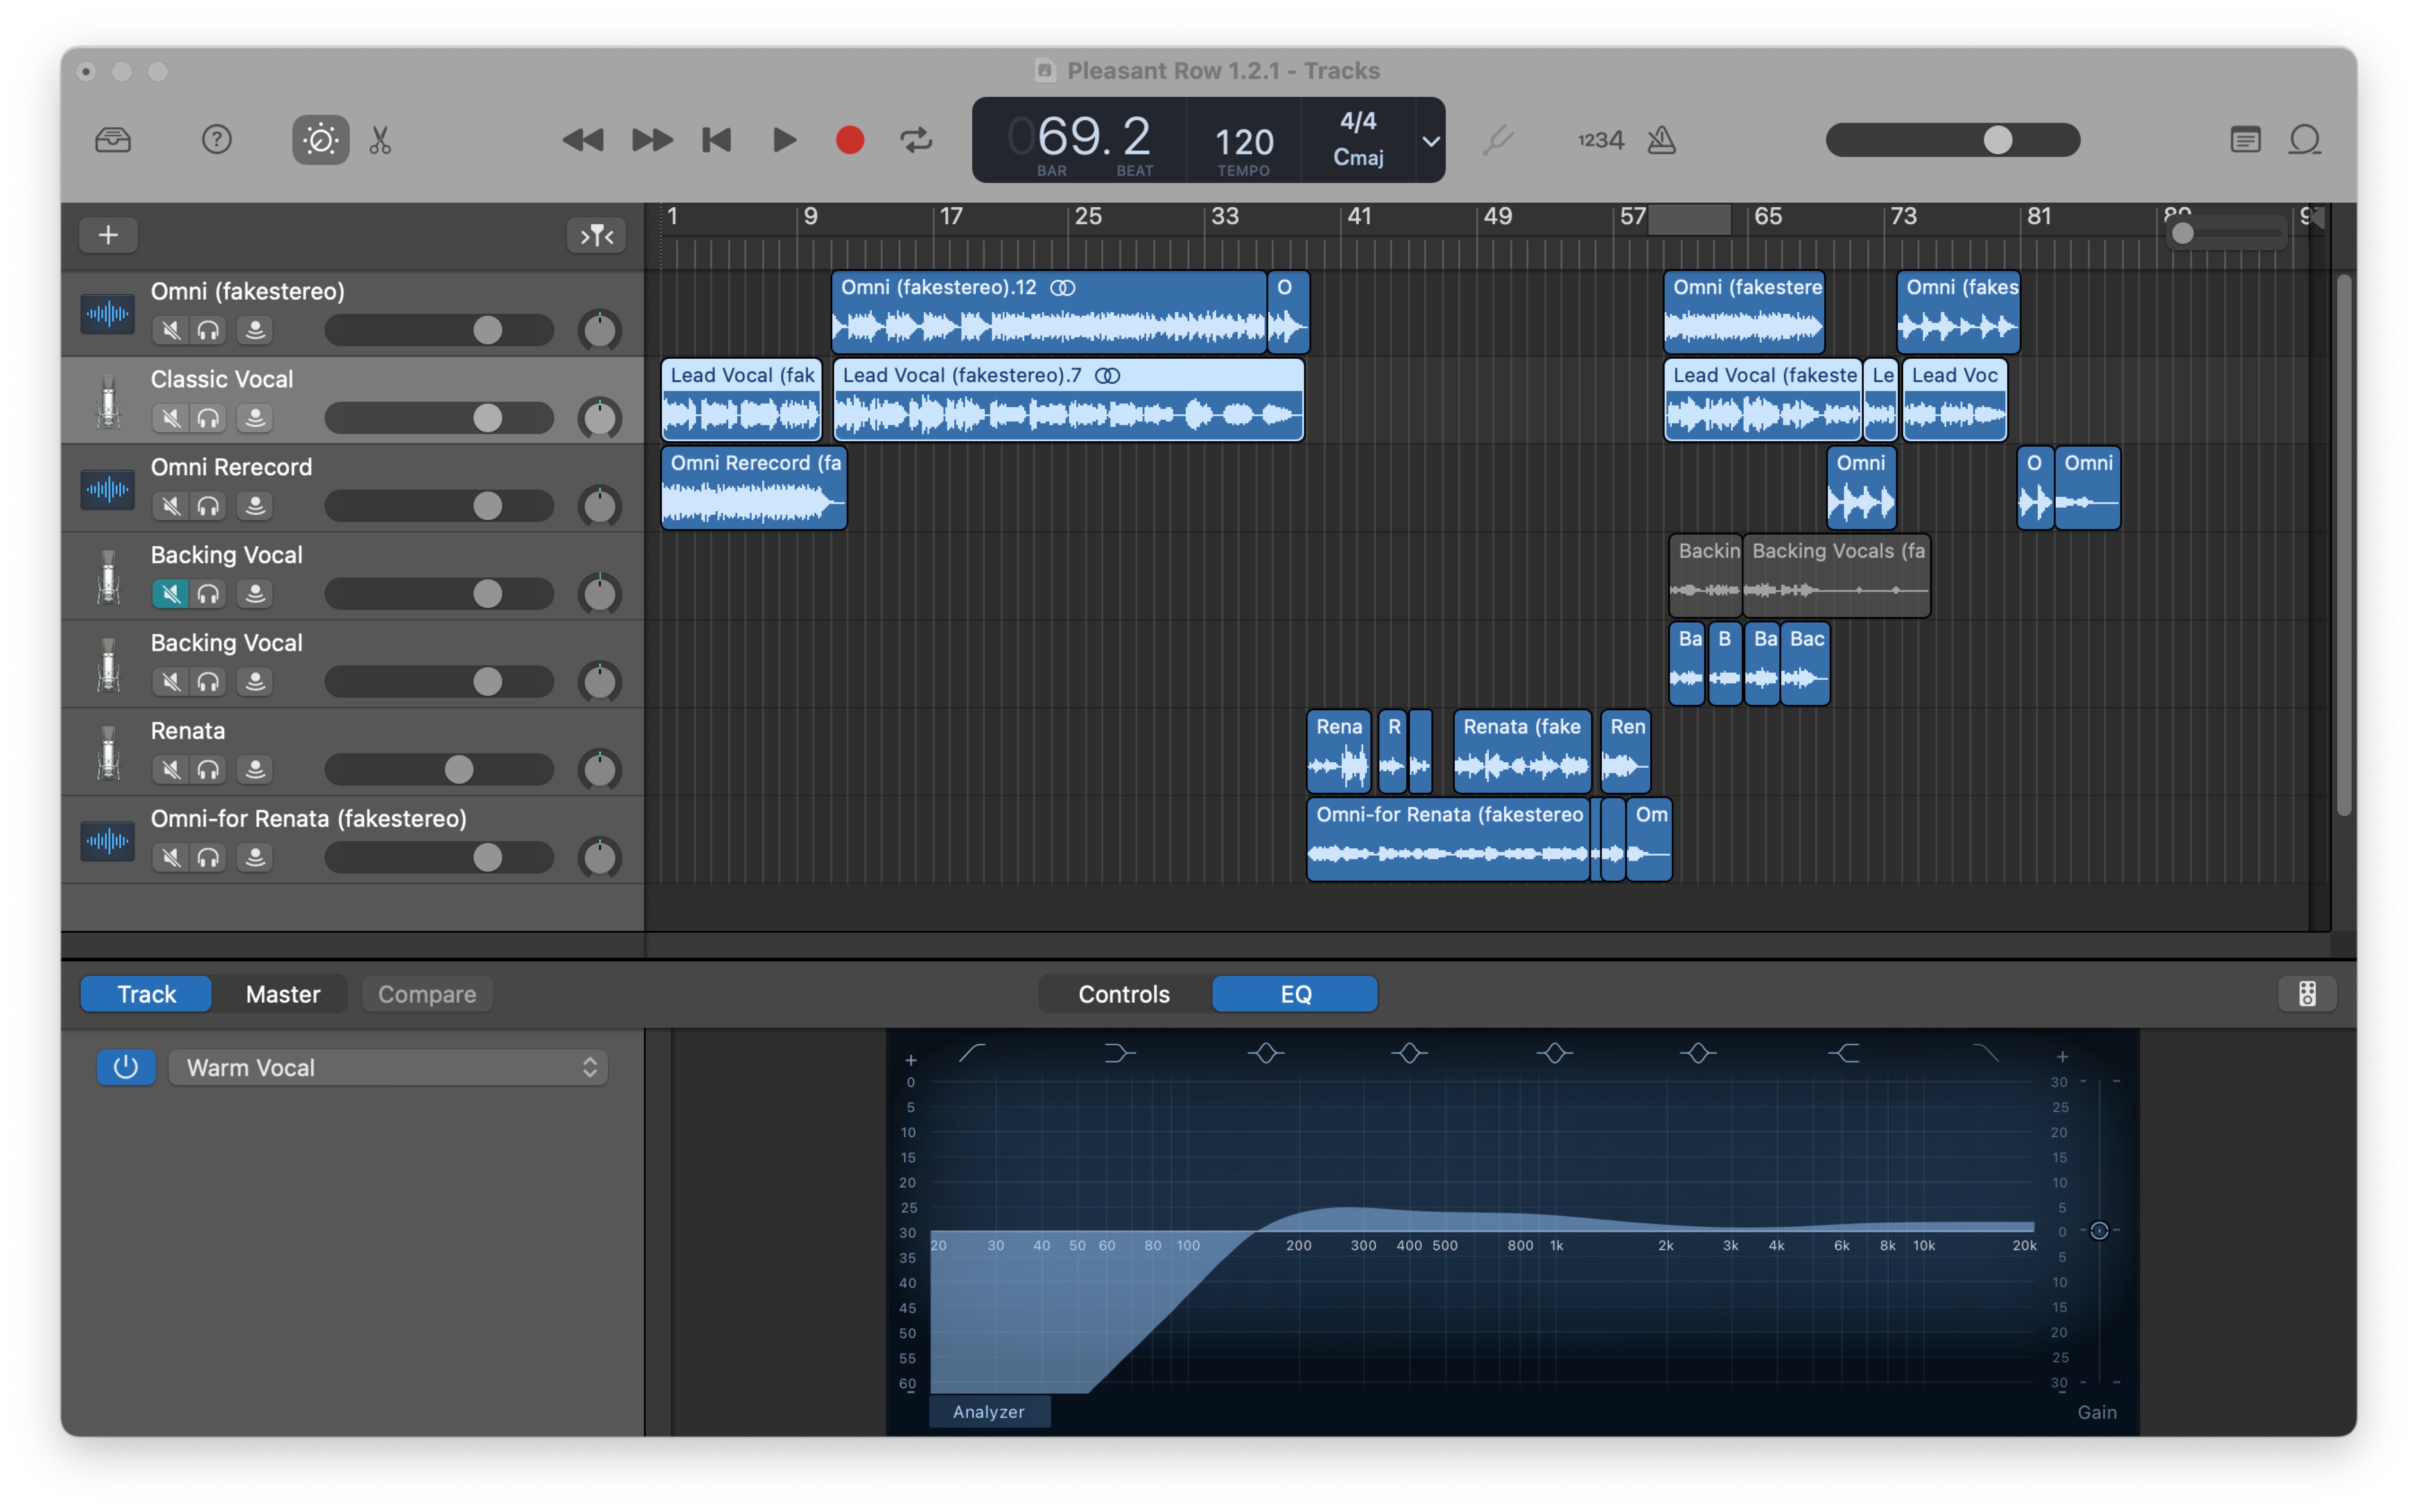Screen dimensions: 2418x1512
Task: Open the plug-ins button at panel right
Action: coord(2307,994)
